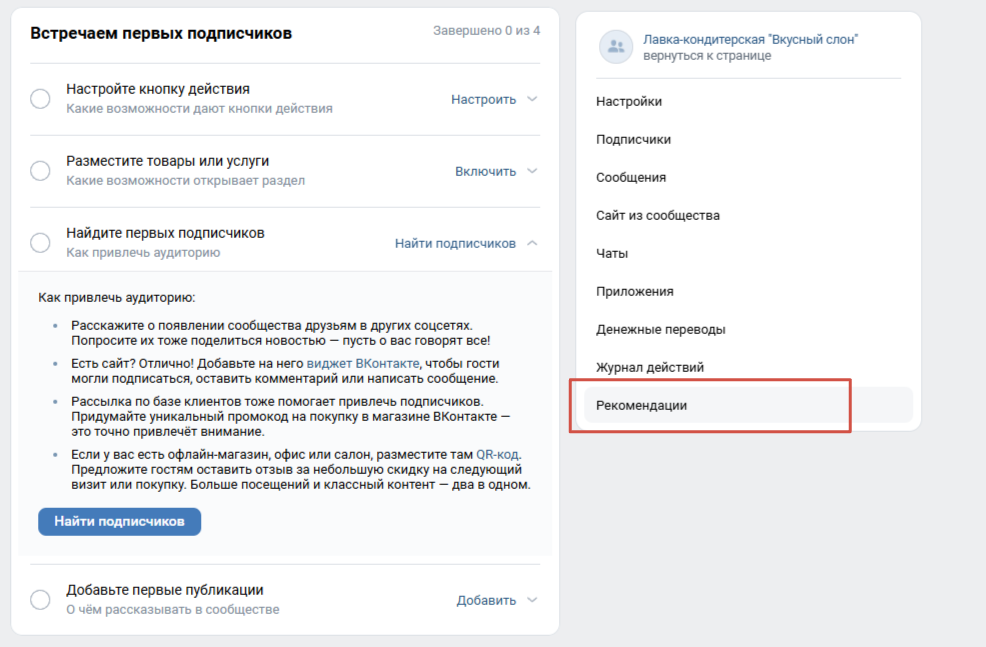Viewport: 986px width, 647px height.
Task: Open the 'виджет ВКонтакте' link
Action: [363, 363]
